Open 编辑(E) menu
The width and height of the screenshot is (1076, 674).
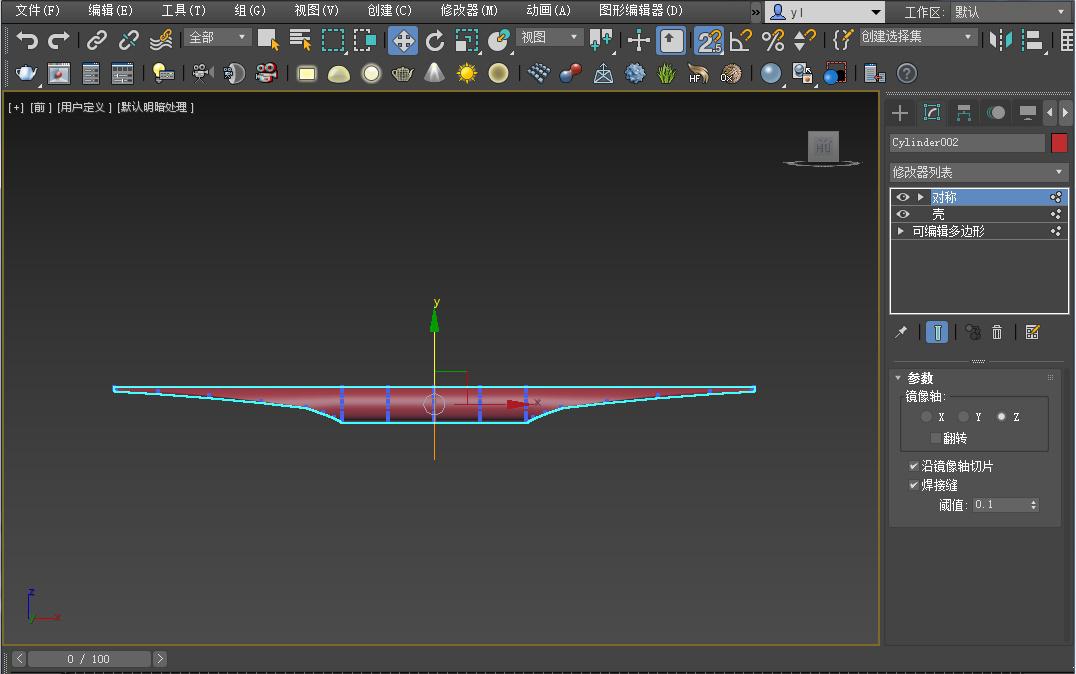(x=110, y=10)
